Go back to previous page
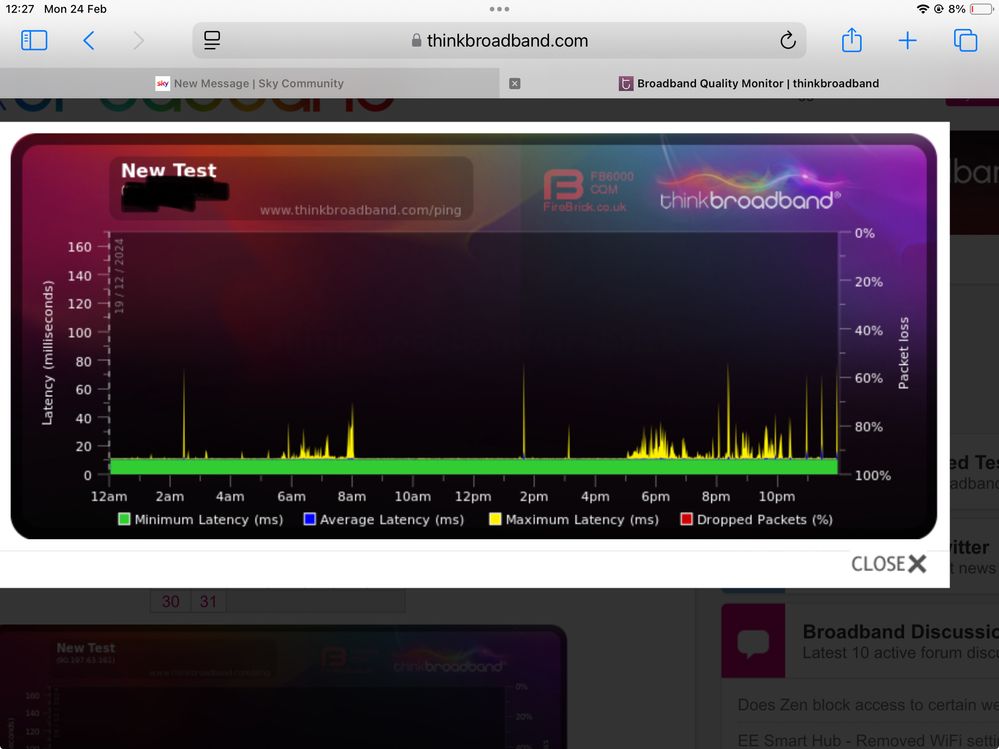 89,41
